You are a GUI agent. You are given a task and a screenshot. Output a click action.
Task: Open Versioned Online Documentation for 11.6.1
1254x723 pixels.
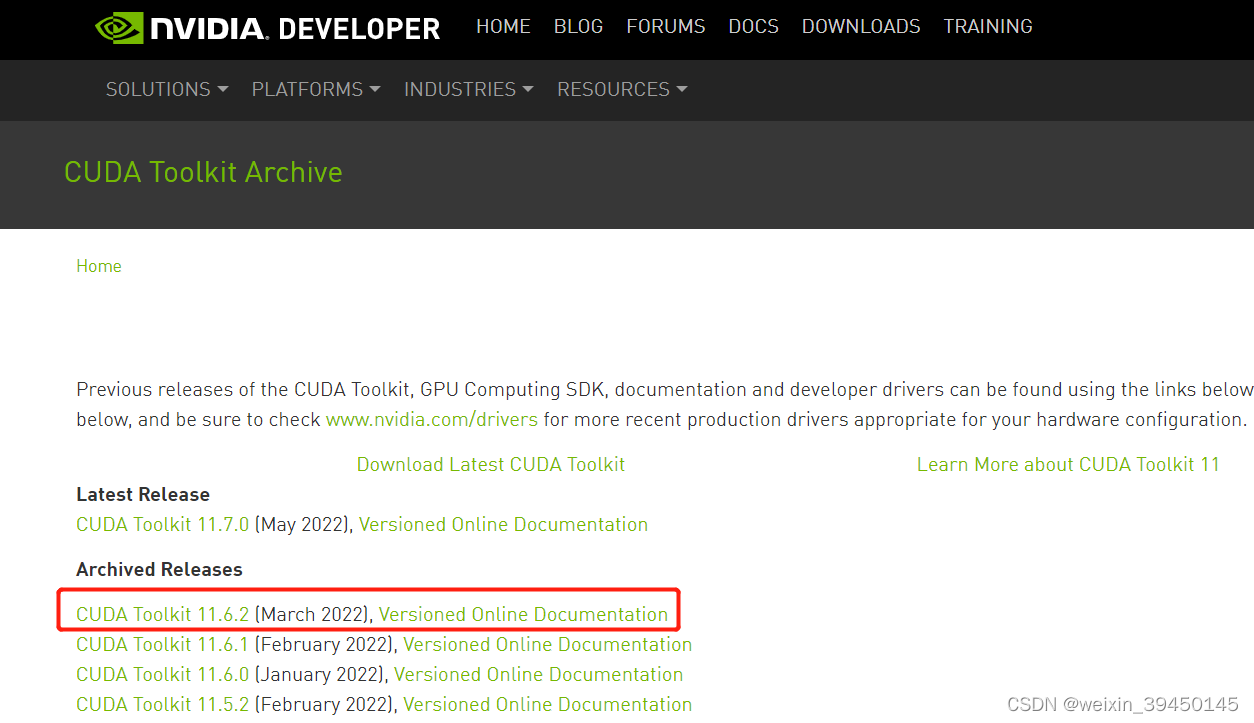tap(548, 645)
